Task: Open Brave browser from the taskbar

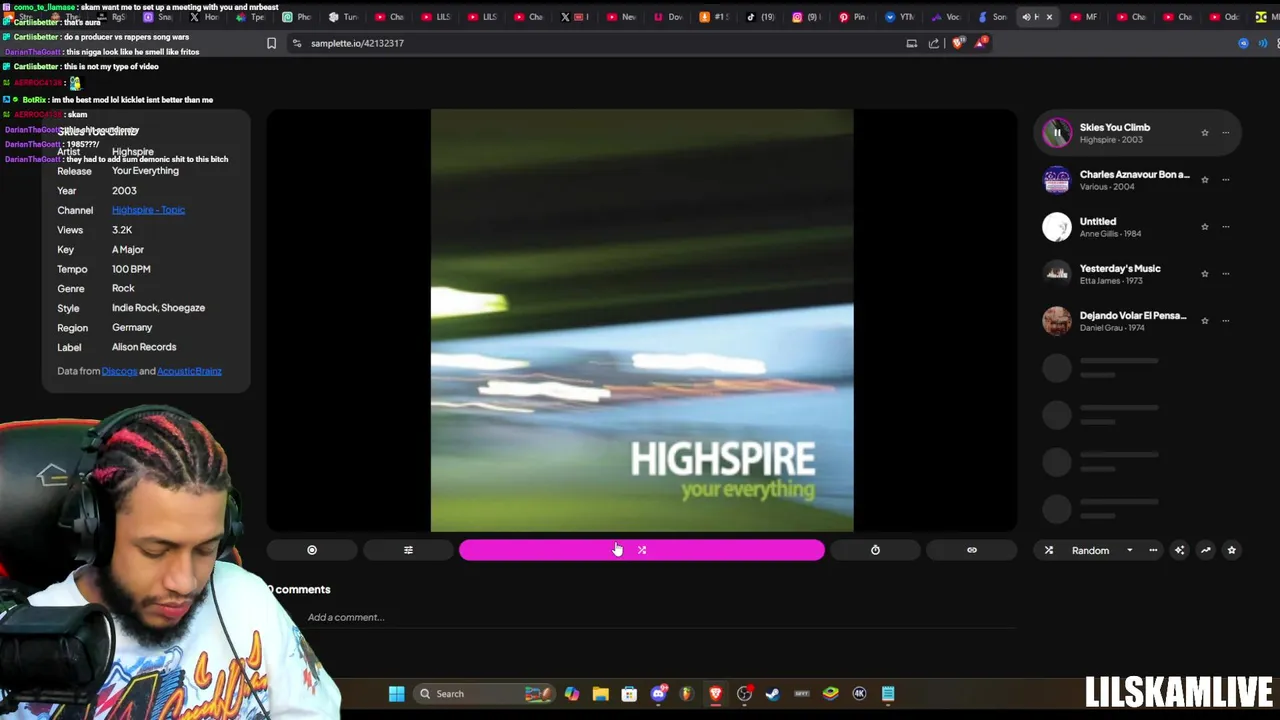Action: [x=716, y=694]
